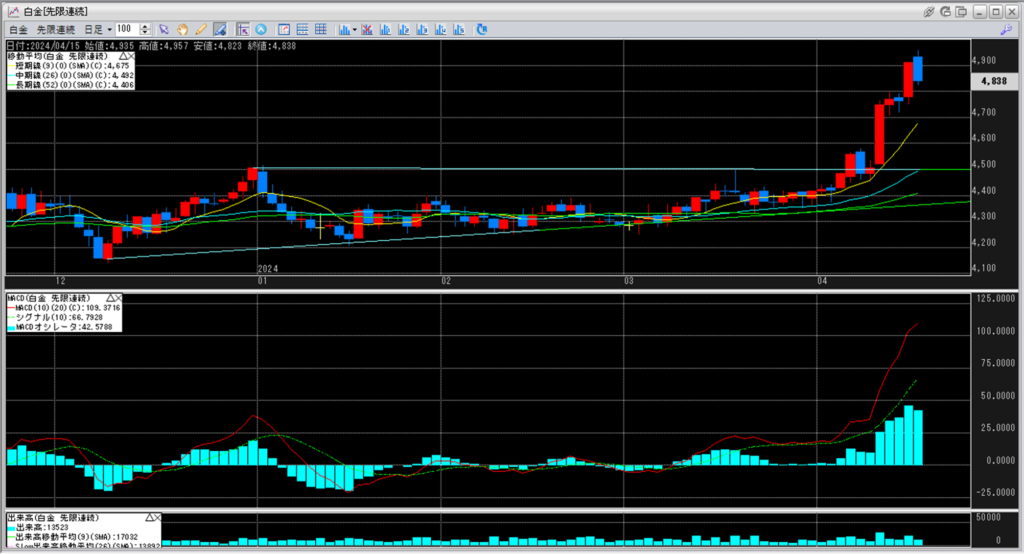
Task: Click the highlighted trendline draw tool
Action: [220, 30]
